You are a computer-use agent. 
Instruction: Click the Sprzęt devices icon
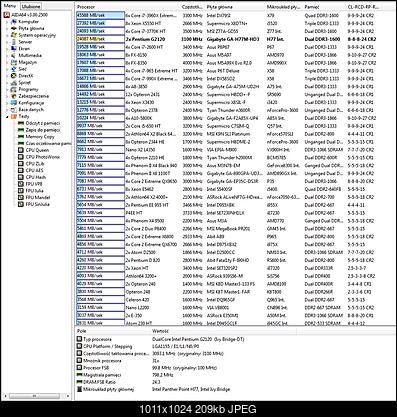click(14, 82)
